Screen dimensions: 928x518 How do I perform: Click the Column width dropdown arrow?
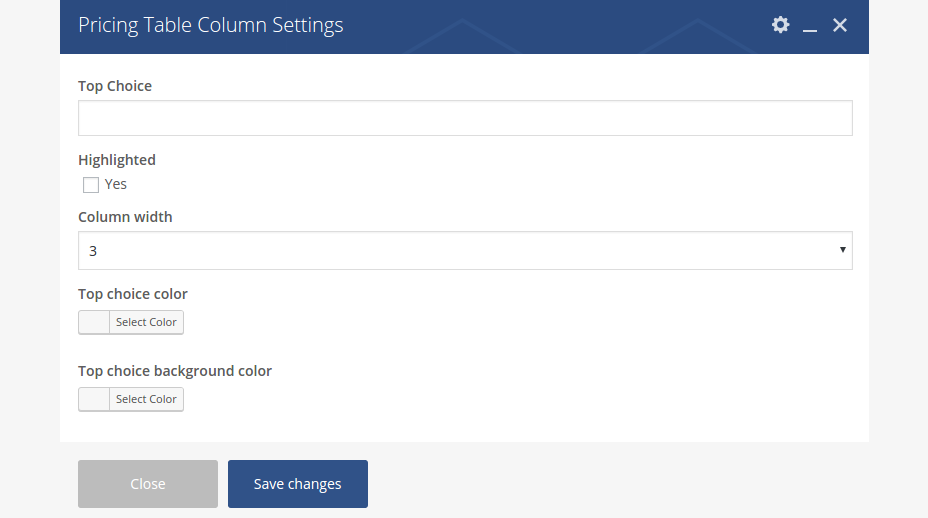842,250
